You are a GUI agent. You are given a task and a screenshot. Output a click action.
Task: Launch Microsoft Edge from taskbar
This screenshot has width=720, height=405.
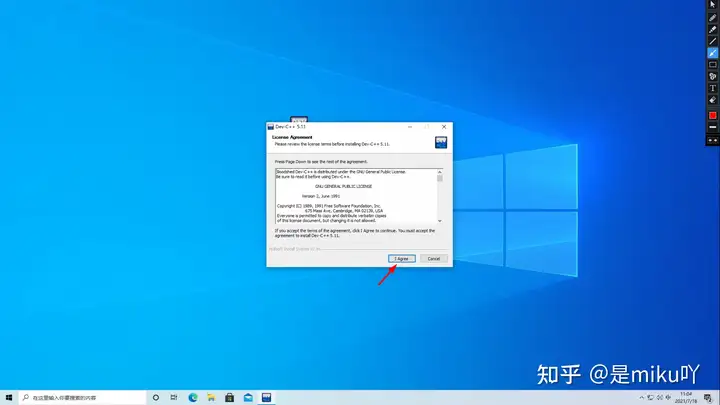pyautogui.click(x=193, y=397)
